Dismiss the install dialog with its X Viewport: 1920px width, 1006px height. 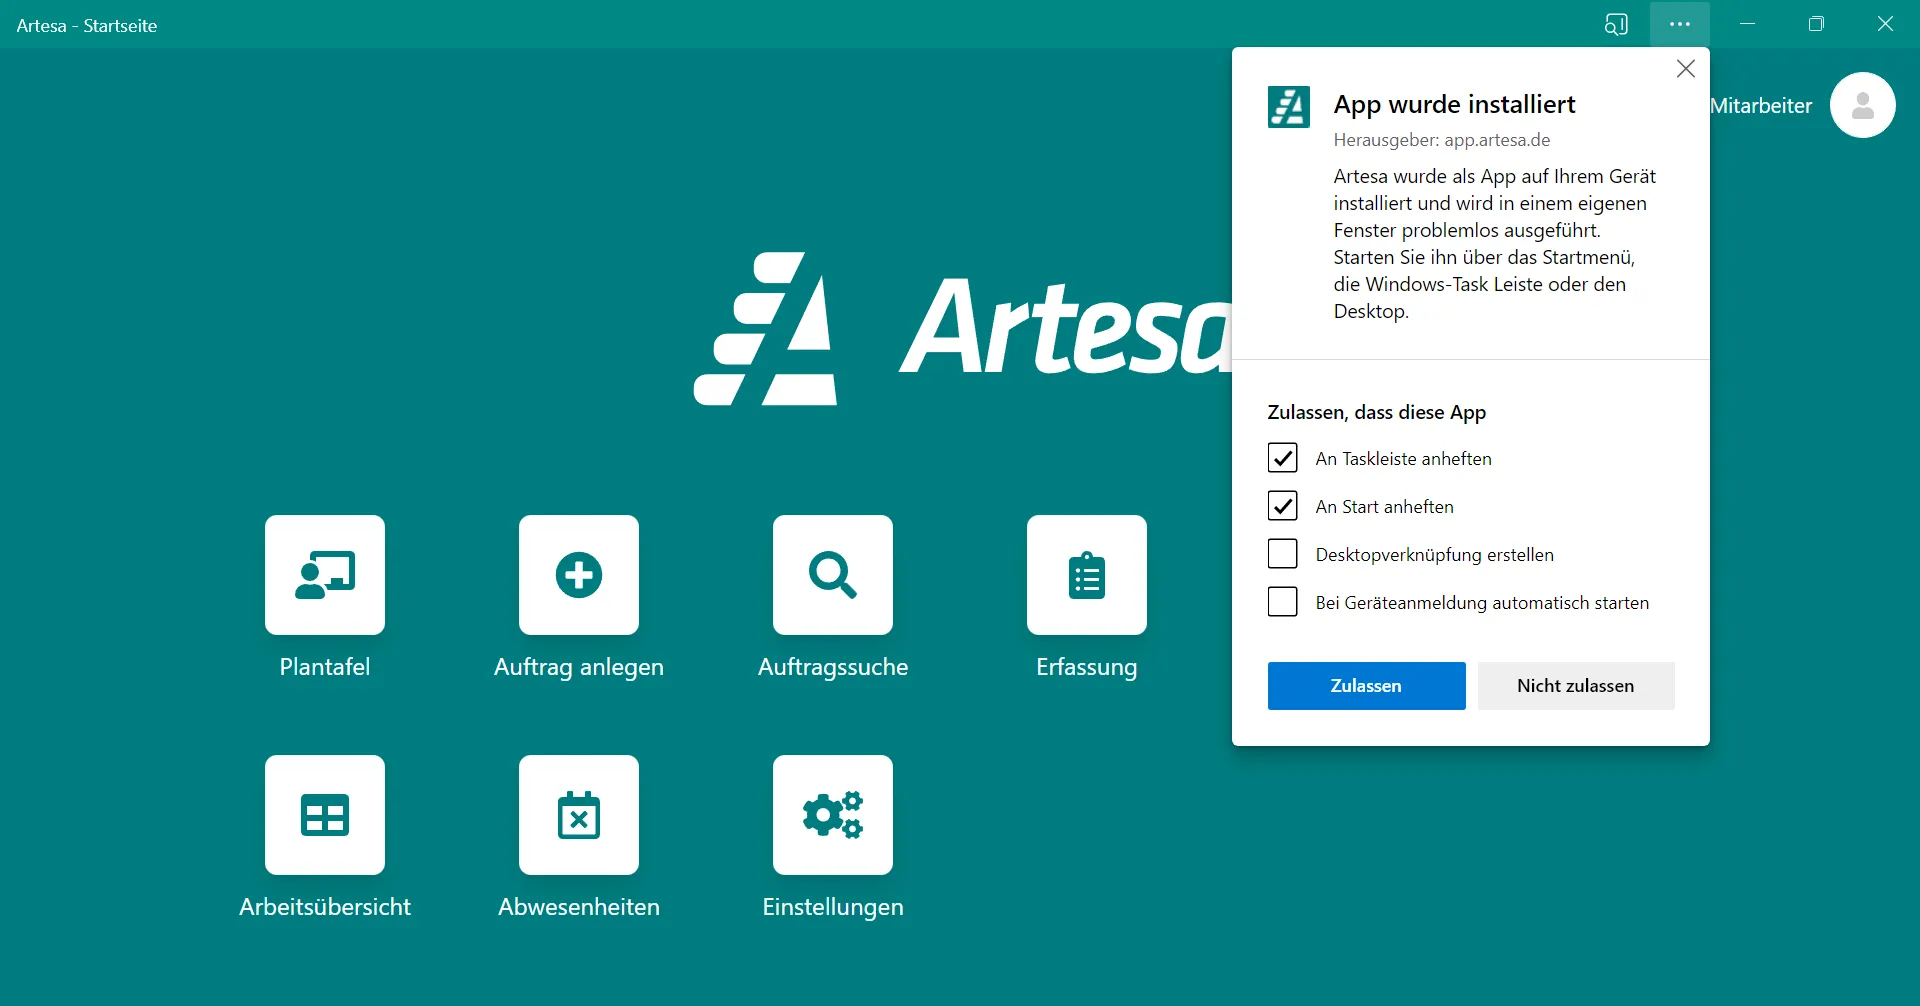pyautogui.click(x=1686, y=68)
